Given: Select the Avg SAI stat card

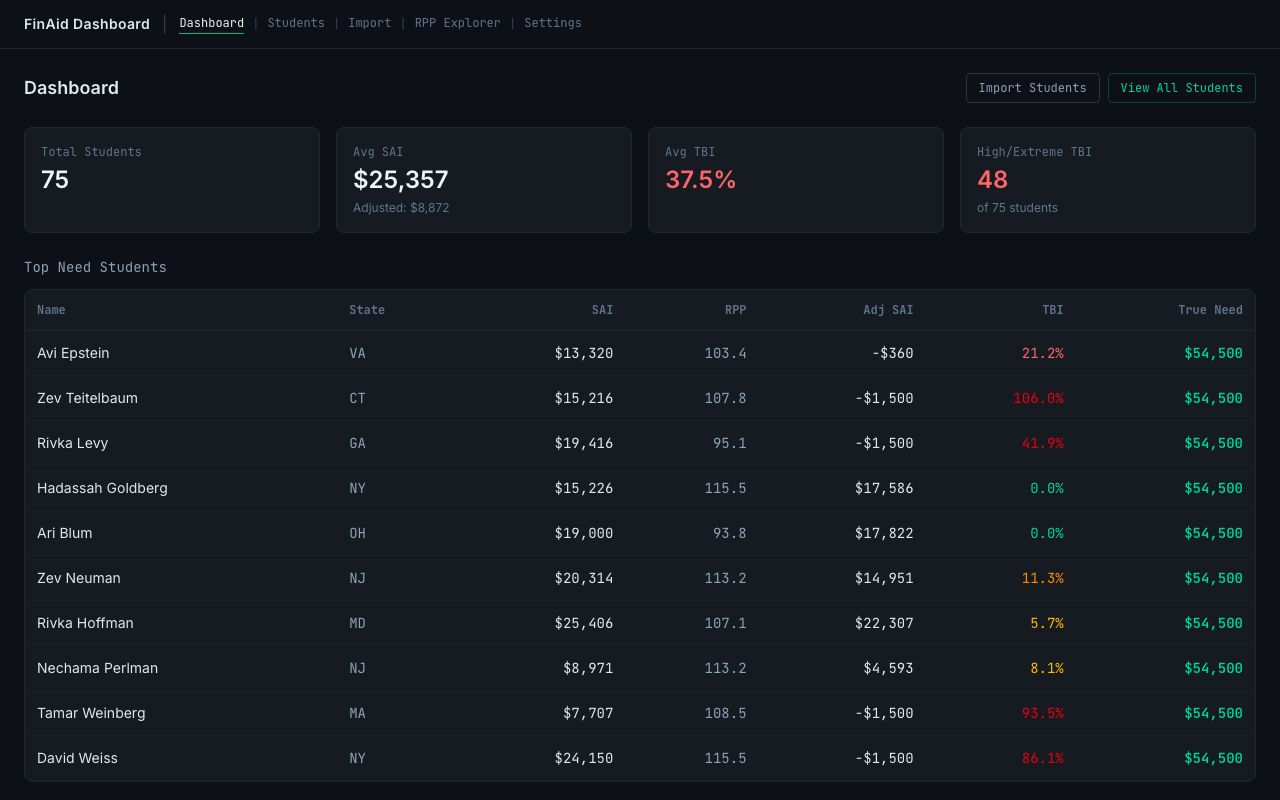Looking at the screenshot, I should click(x=483, y=180).
